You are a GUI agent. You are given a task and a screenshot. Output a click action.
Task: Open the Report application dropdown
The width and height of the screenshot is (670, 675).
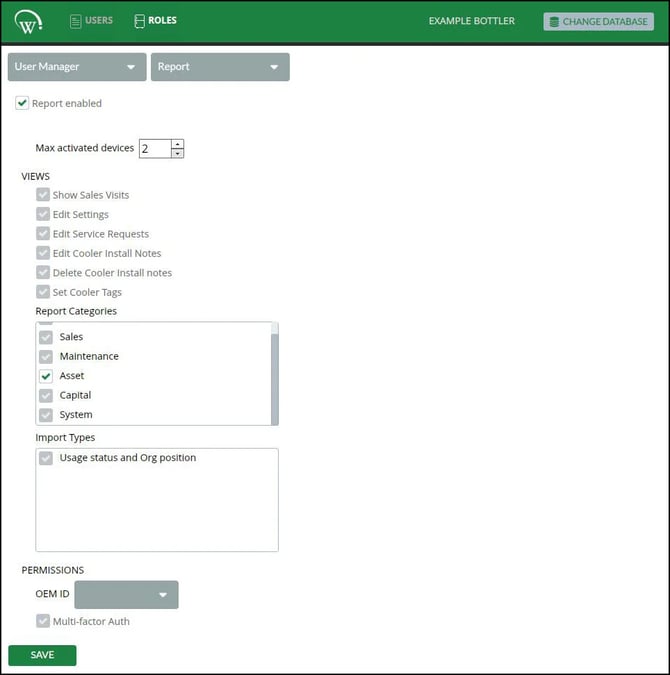click(x=220, y=67)
